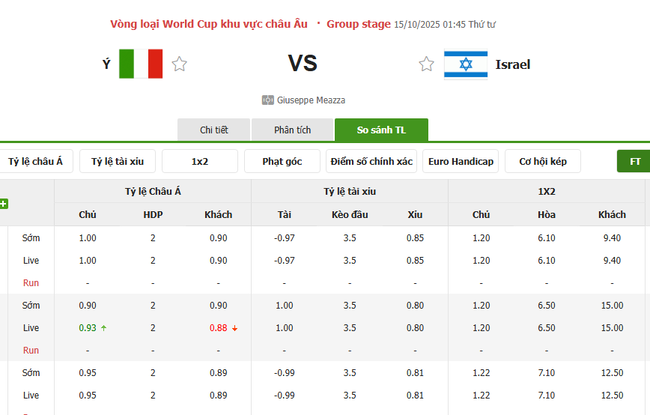
Task: Select the 1x2 odds filter
Action: click(x=200, y=161)
